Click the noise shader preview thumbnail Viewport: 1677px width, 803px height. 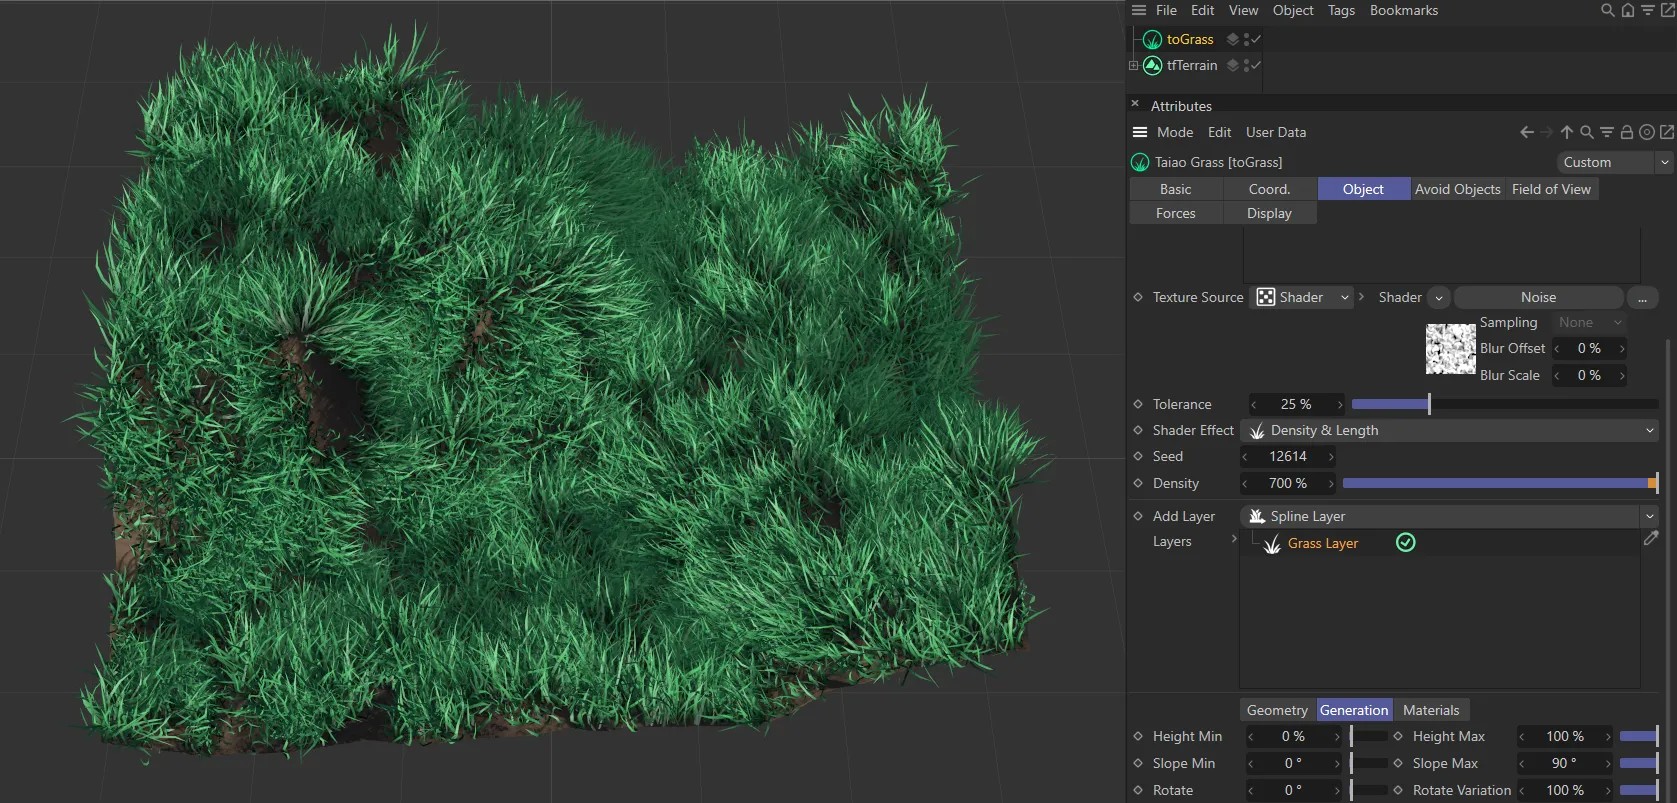[x=1450, y=349]
